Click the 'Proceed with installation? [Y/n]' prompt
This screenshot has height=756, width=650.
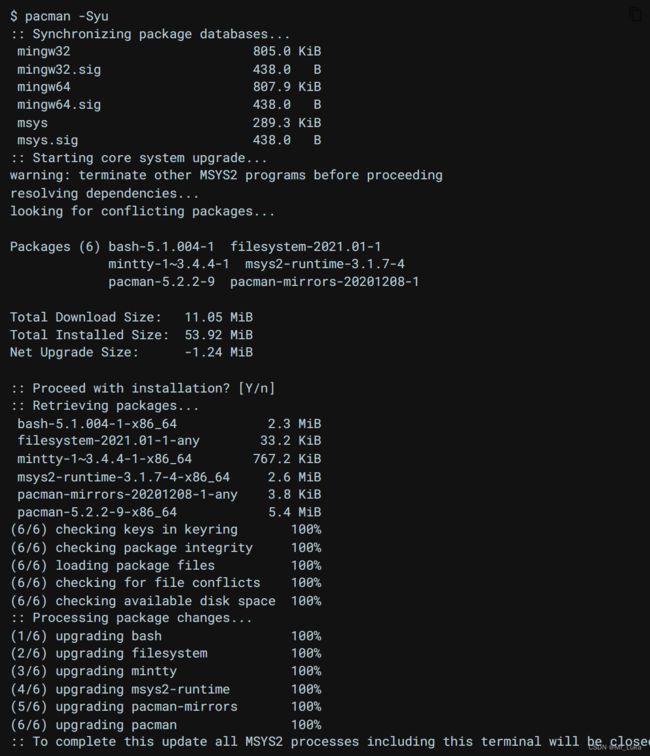coord(143,388)
